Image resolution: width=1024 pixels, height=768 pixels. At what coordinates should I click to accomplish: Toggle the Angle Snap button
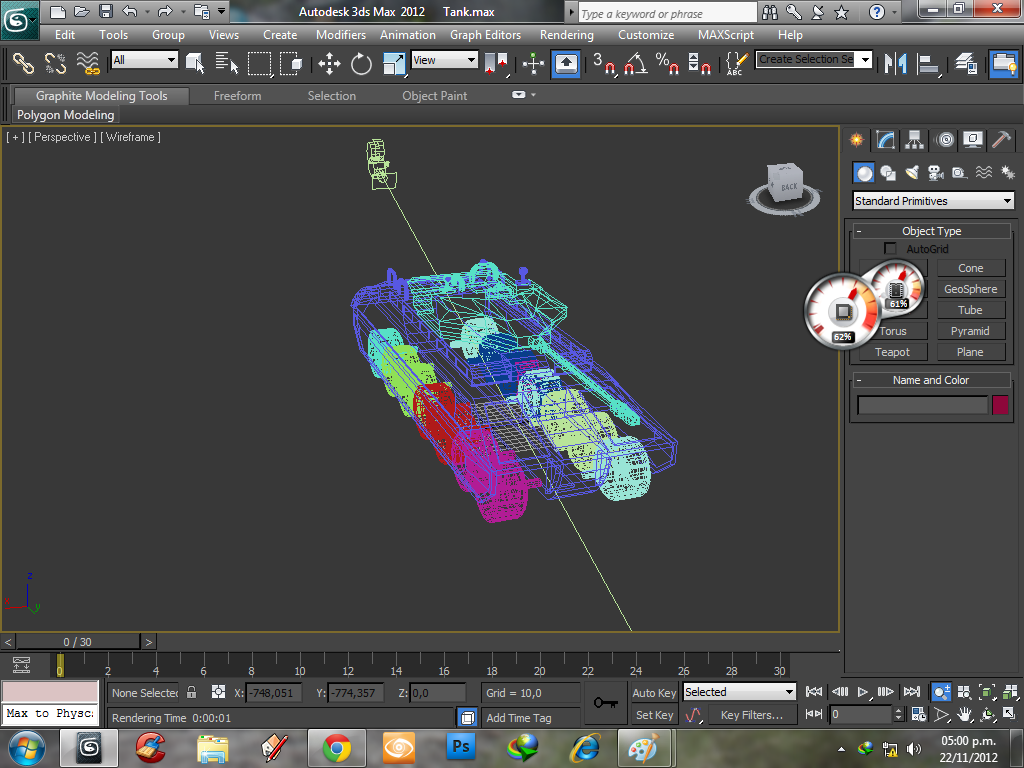pos(636,63)
